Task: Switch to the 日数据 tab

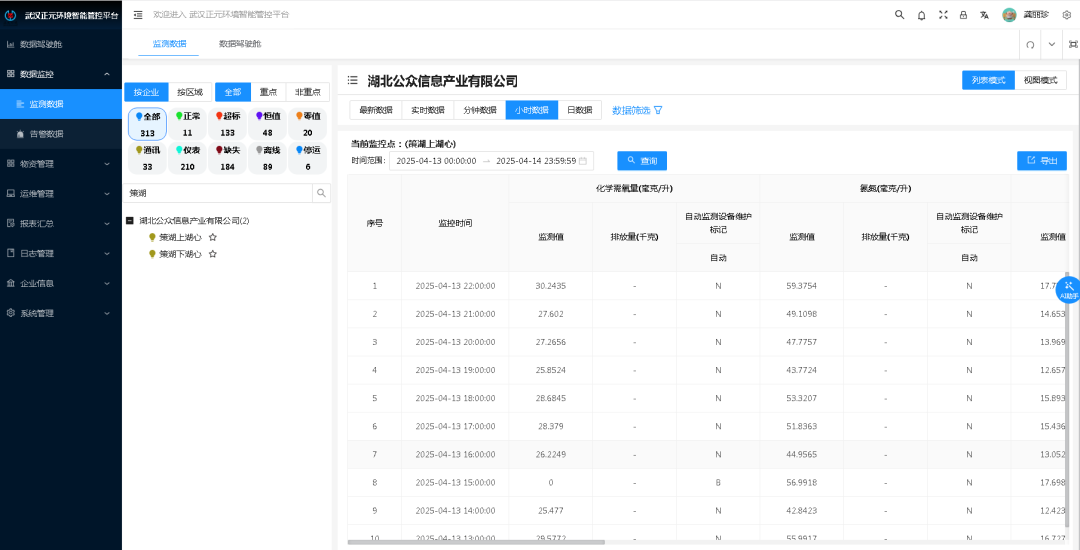Action: point(579,110)
